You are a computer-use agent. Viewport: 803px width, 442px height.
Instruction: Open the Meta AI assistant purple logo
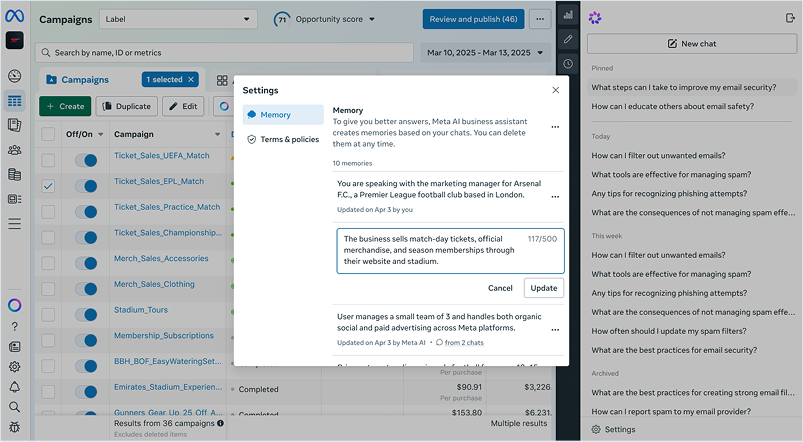(x=595, y=18)
